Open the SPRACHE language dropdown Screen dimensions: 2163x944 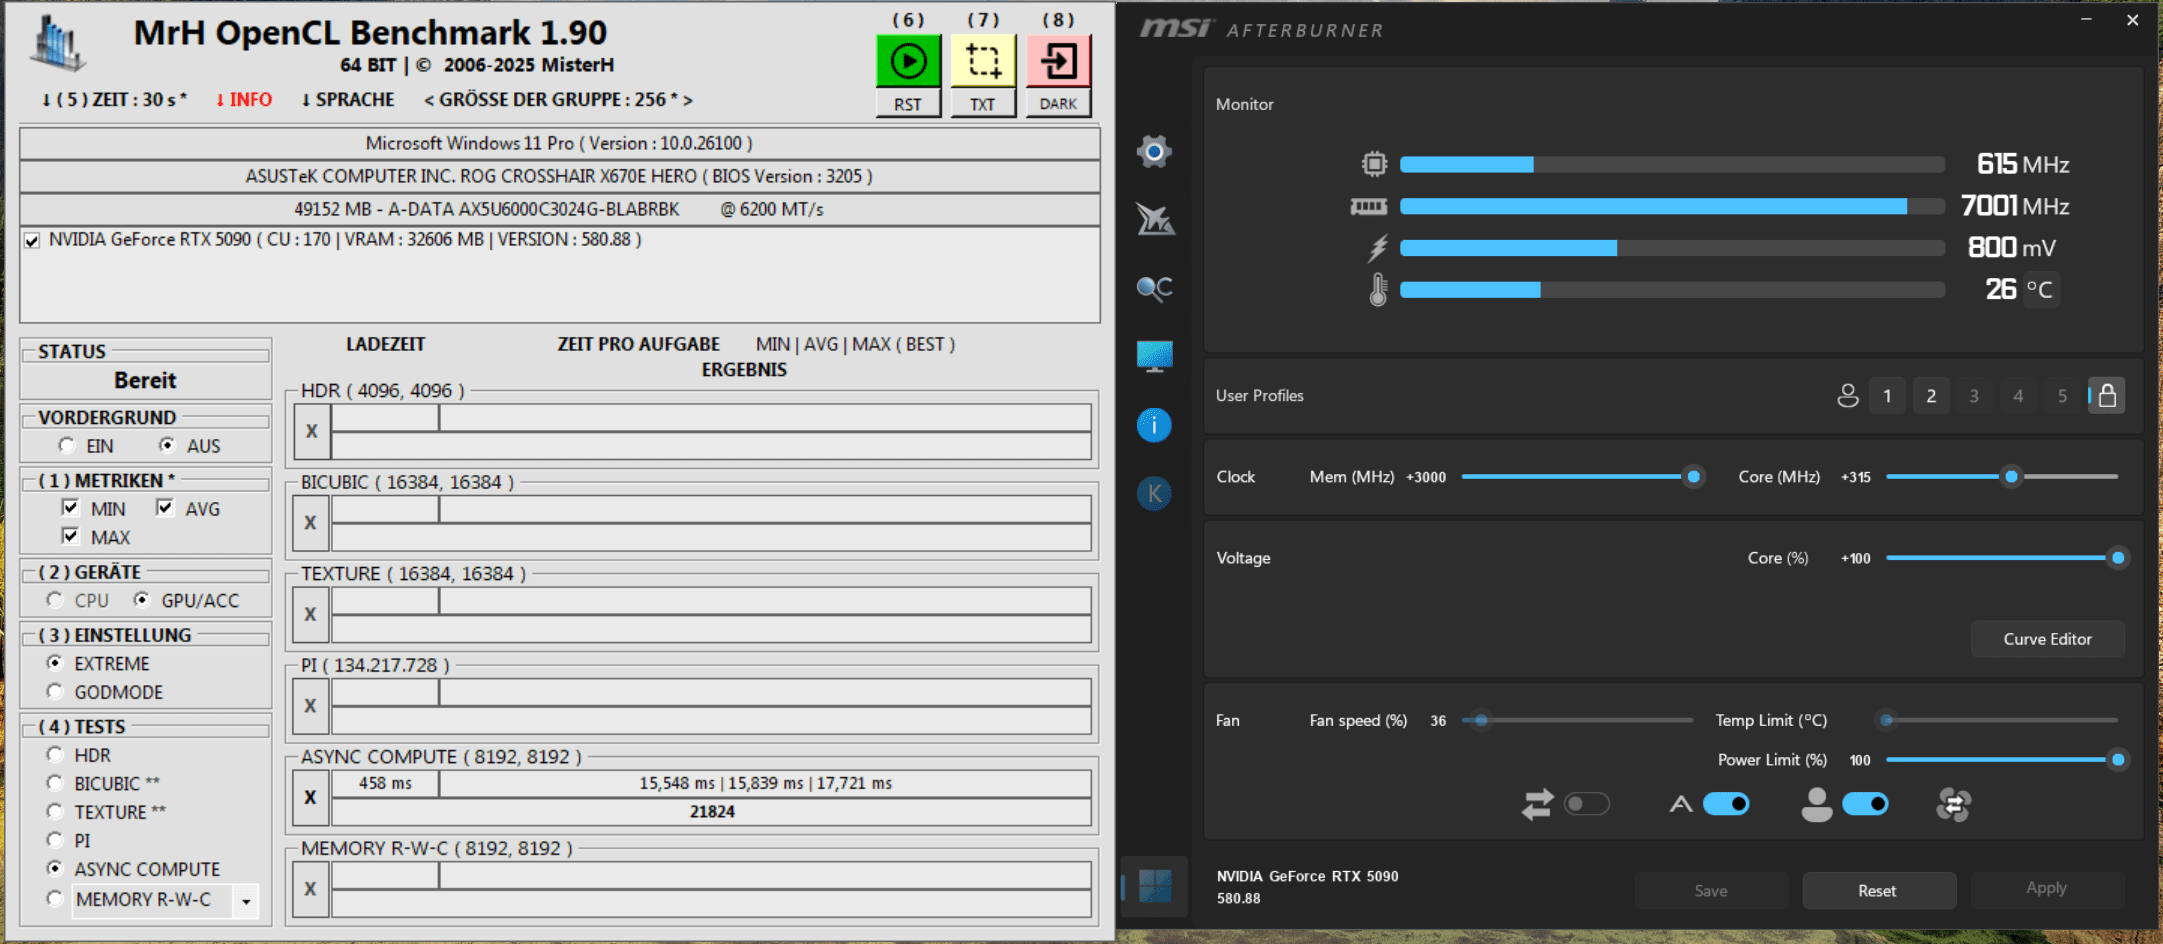[x=348, y=100]
